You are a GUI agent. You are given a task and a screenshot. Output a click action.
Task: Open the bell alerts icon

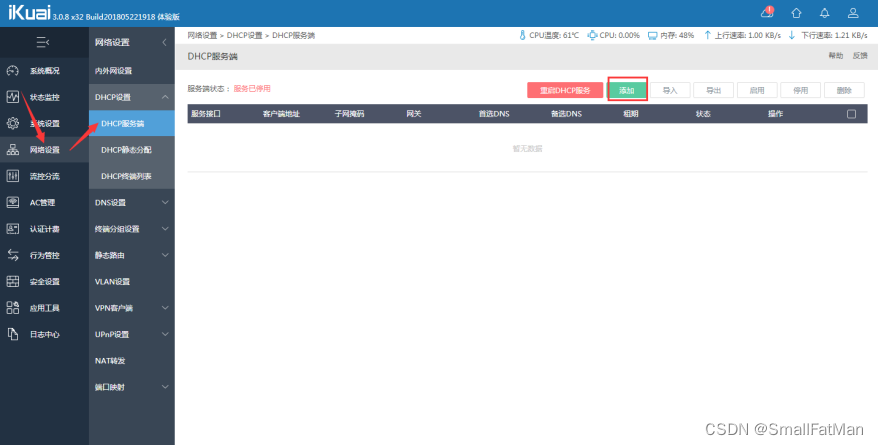pos(824,13)
